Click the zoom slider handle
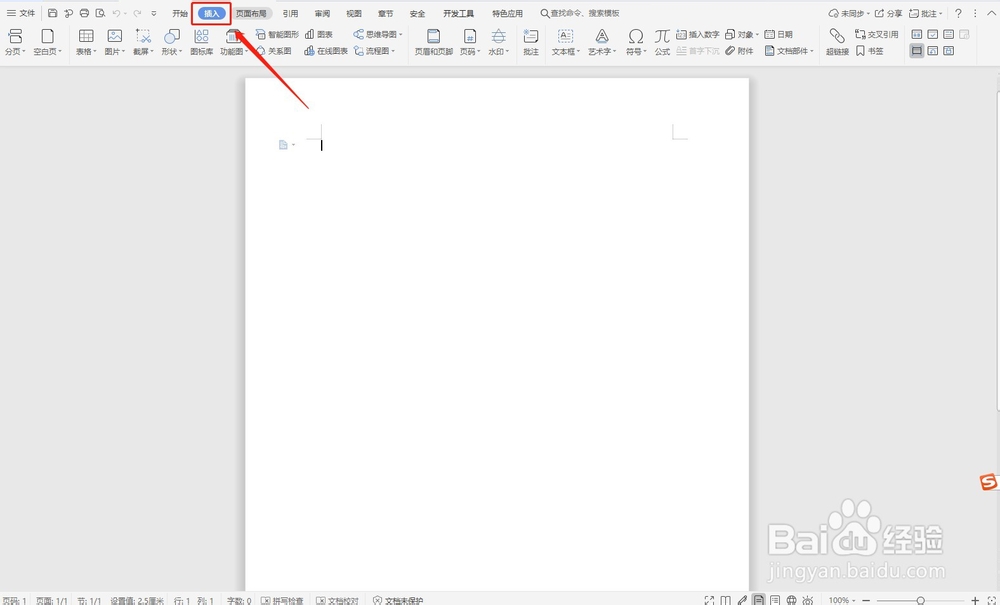Viewport: 1000px width, 605px height. [920, 601]
